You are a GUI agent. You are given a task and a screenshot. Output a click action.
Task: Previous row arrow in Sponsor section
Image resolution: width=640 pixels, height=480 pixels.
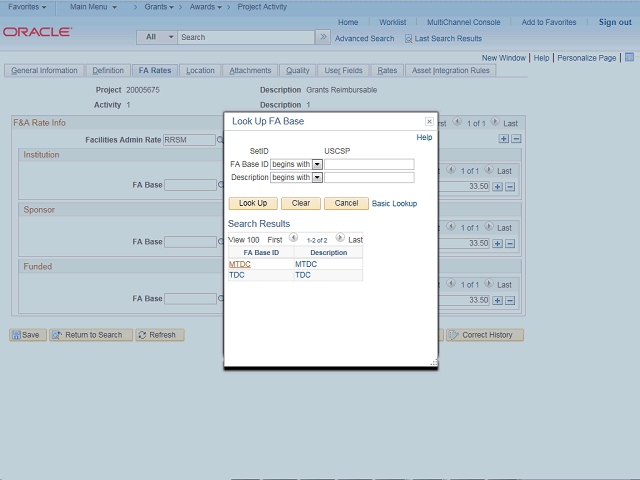tap(451, 226)
